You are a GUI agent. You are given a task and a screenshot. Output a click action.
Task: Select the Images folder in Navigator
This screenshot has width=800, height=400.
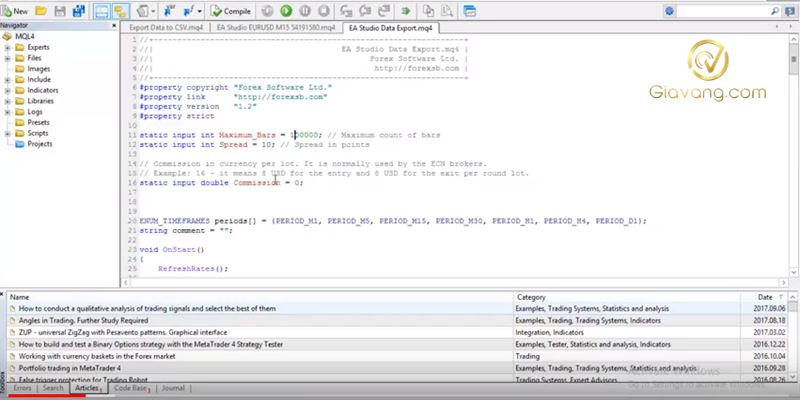(x=33, y=69)
